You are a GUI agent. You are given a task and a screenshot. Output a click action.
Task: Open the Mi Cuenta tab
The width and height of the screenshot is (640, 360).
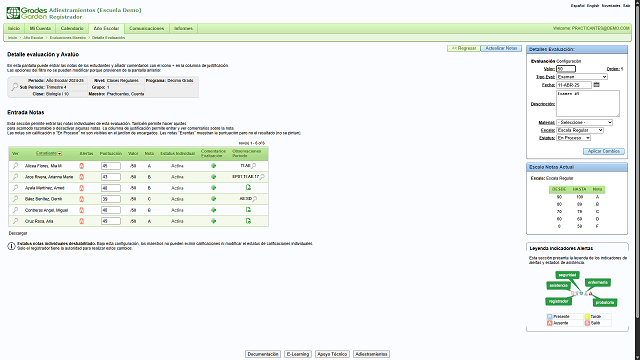40,28
